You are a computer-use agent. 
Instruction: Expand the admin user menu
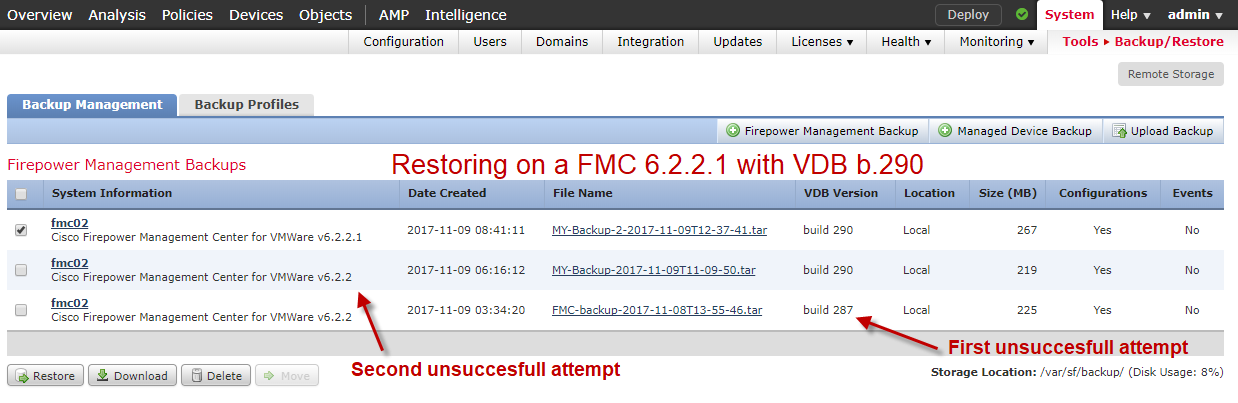[x=1196, y=15]
